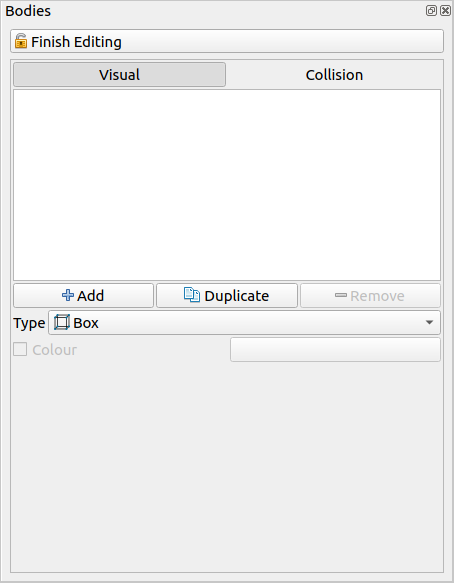The image size is (454, 583).
Task: Switch to the Collision tab
Action: 334,75
